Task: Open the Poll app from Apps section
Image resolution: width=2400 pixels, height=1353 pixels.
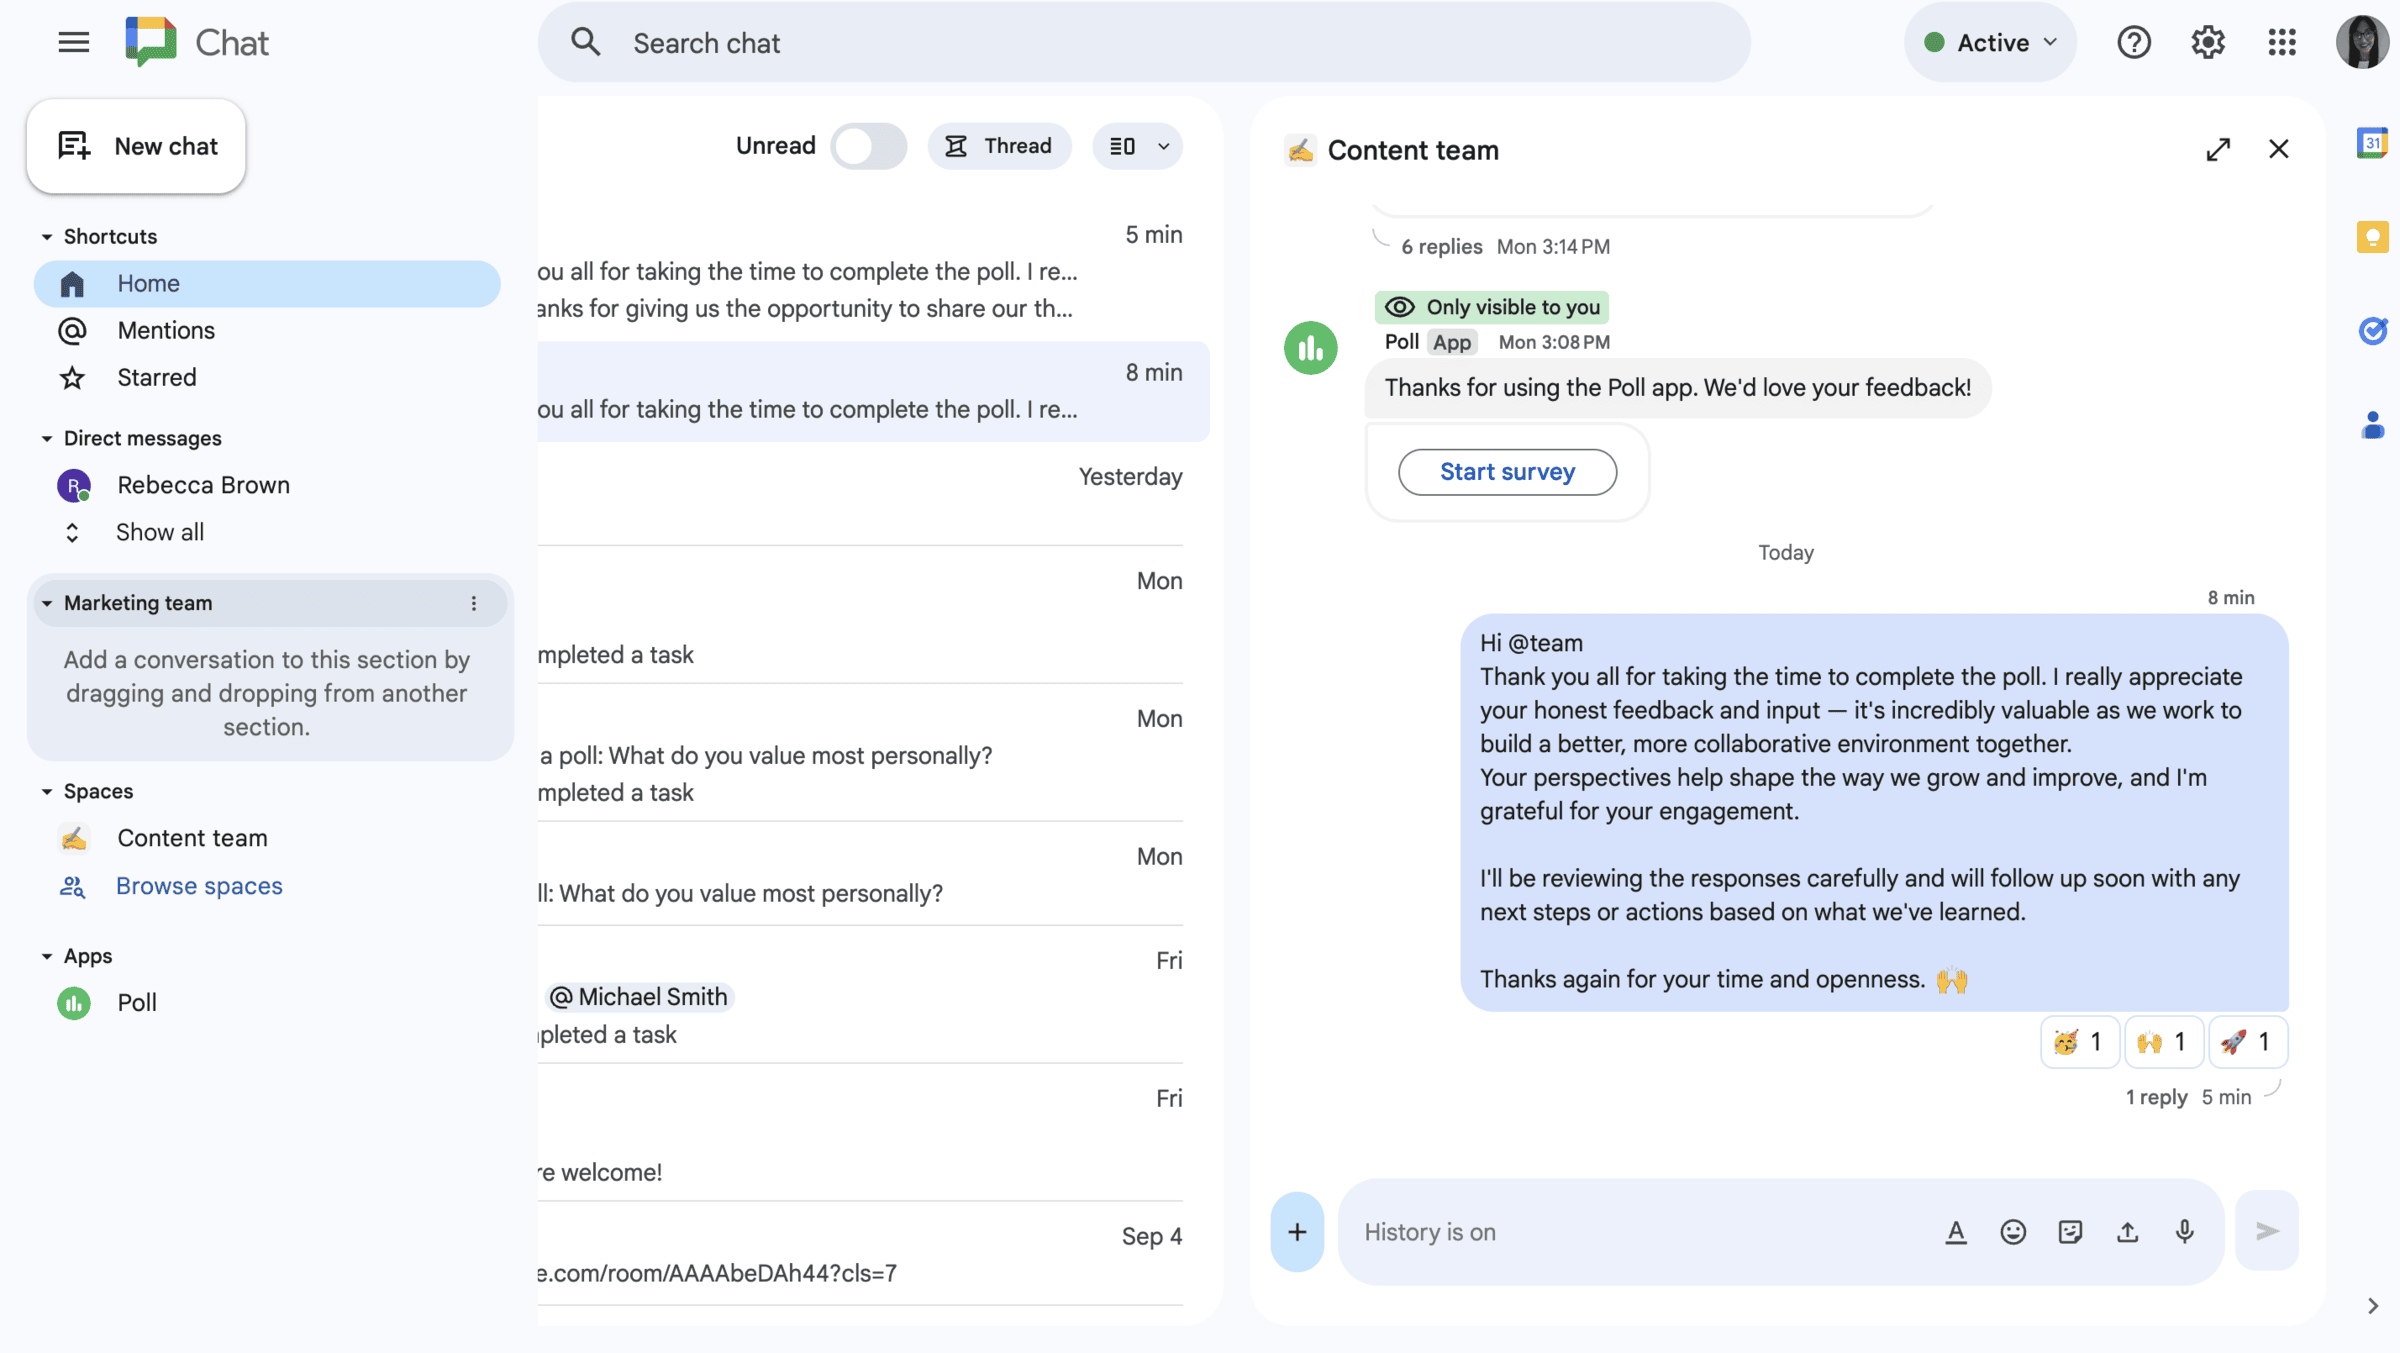Action: pyautogui.click(x=135, y=1002)
